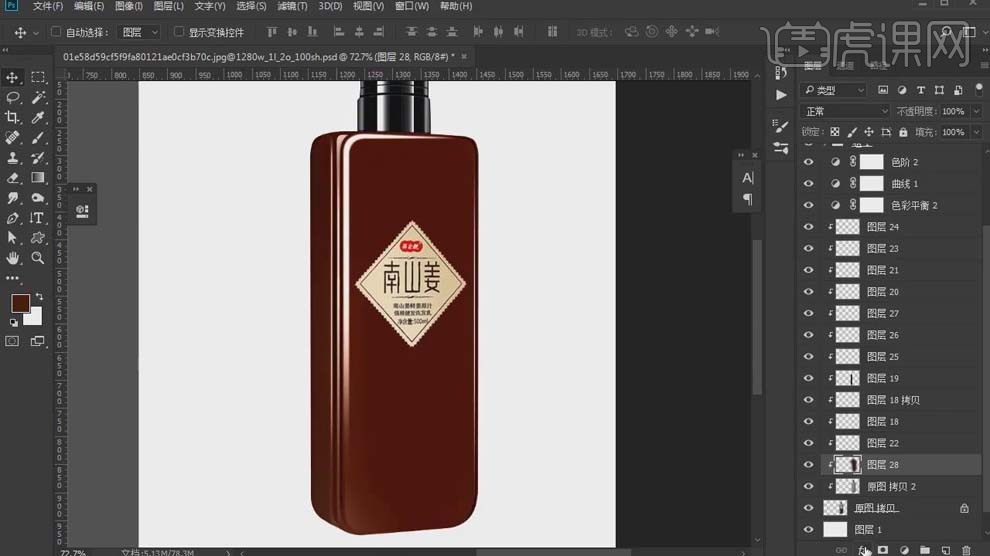Hide the 图层 24 layer

click(809, 227)
